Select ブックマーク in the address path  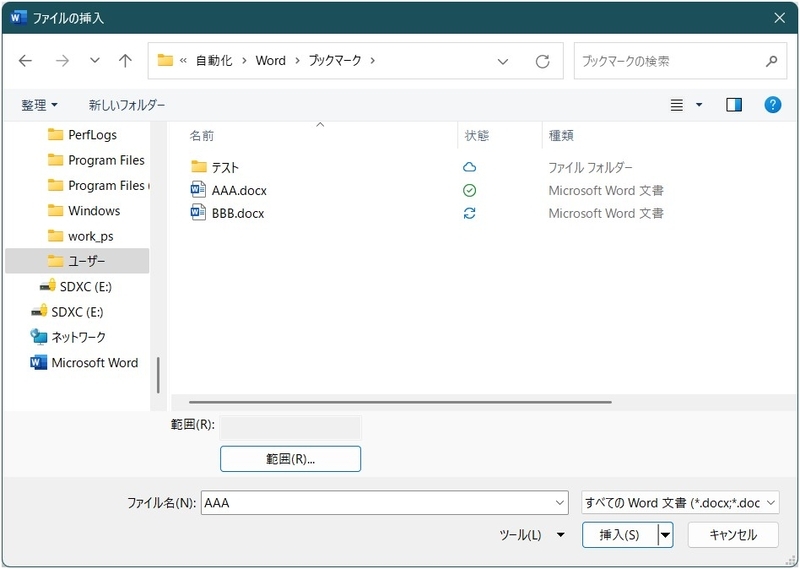335,60
